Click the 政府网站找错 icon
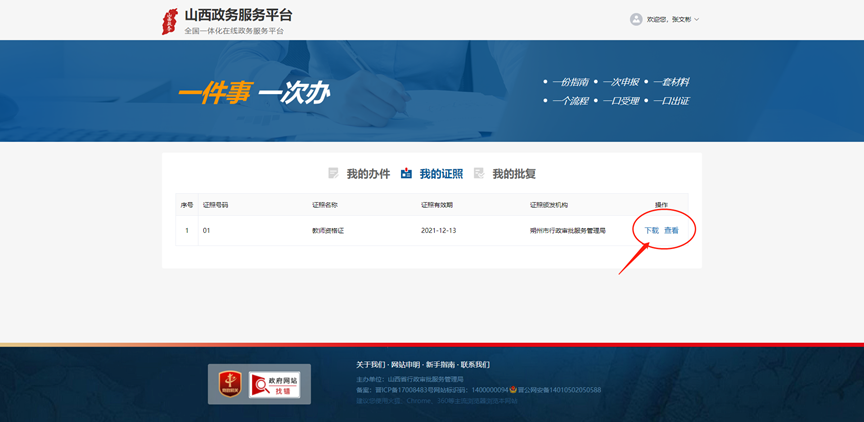864x422 pixels. (274, 385)
